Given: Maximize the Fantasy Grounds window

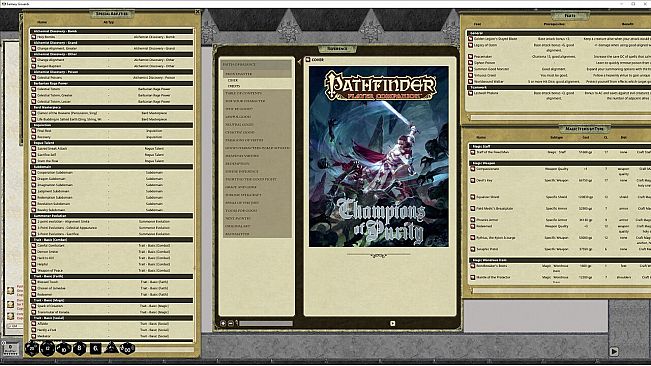Looking at the screenshot, I should pyautogui.click(x=633, y=4).
